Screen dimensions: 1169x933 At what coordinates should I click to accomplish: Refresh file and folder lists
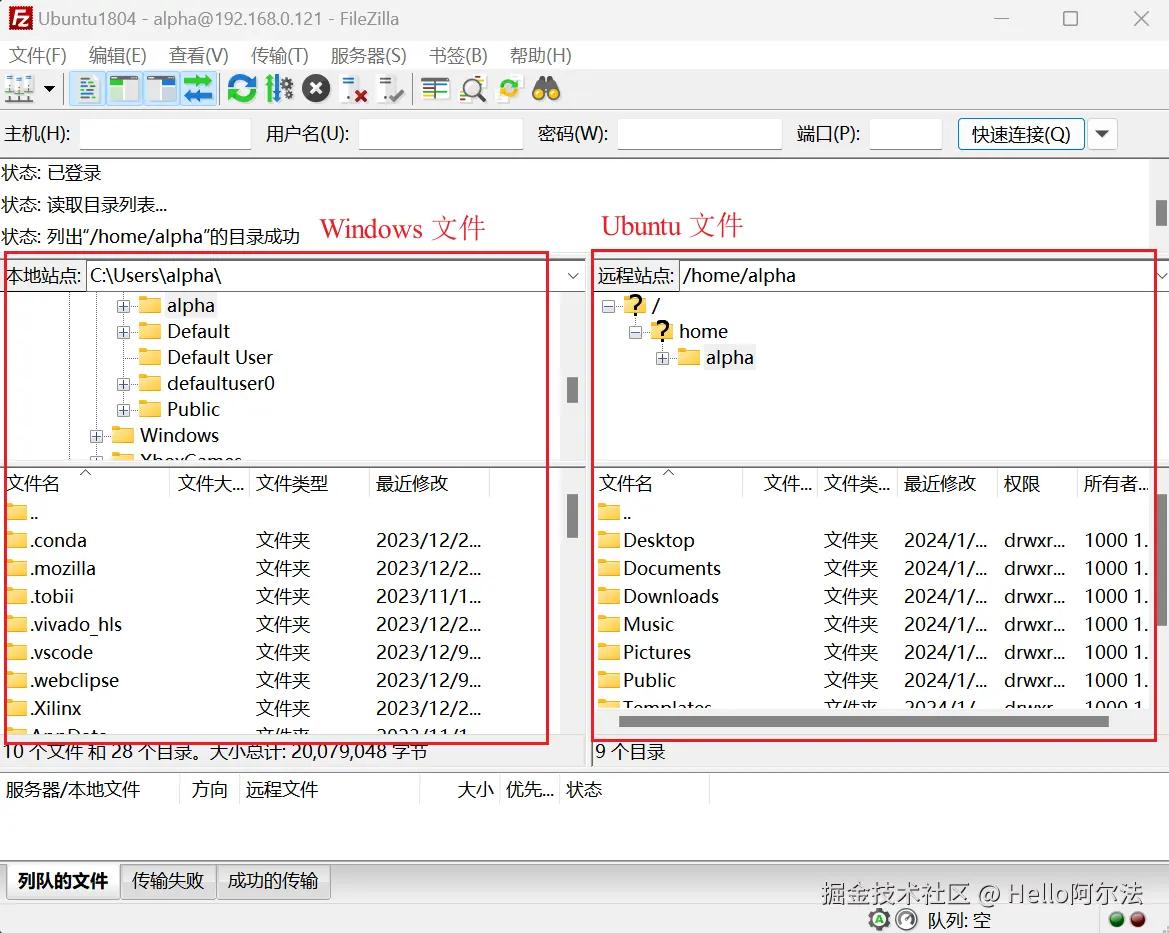point(242,89)
